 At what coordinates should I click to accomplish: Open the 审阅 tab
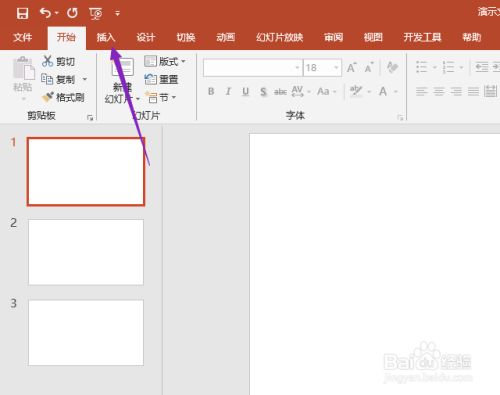[x=333, y=37]
